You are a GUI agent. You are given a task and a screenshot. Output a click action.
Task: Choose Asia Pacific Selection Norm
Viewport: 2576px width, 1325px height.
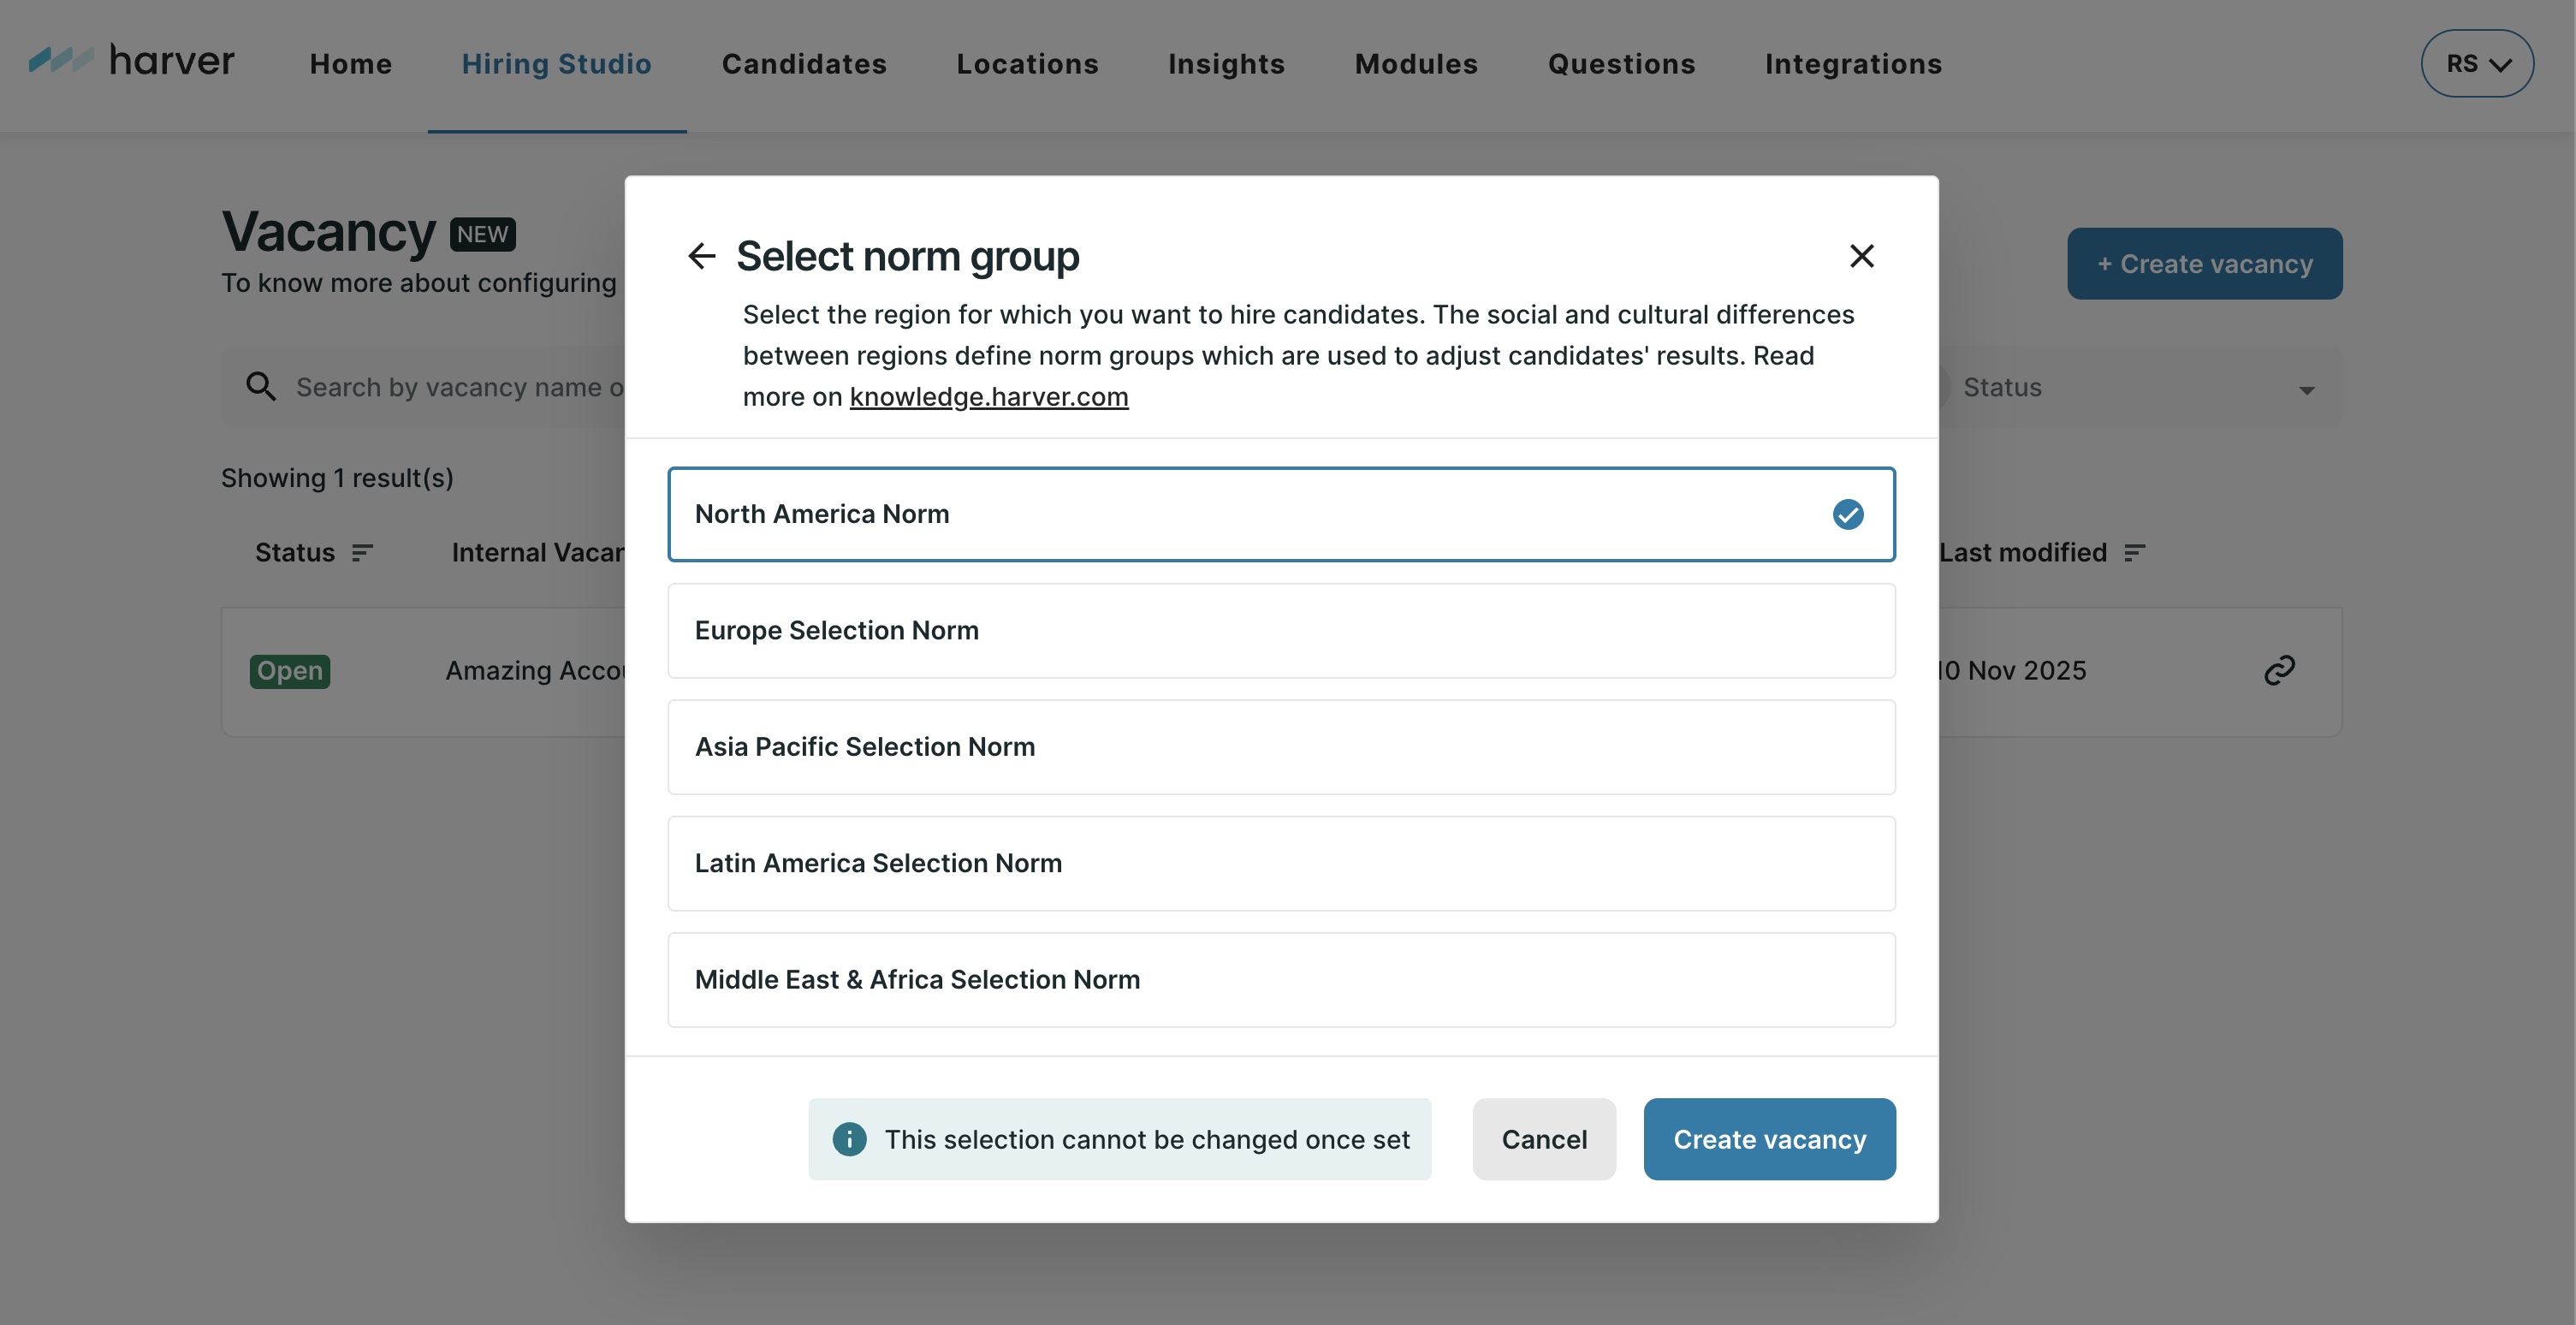click(x=1280, y=747)
